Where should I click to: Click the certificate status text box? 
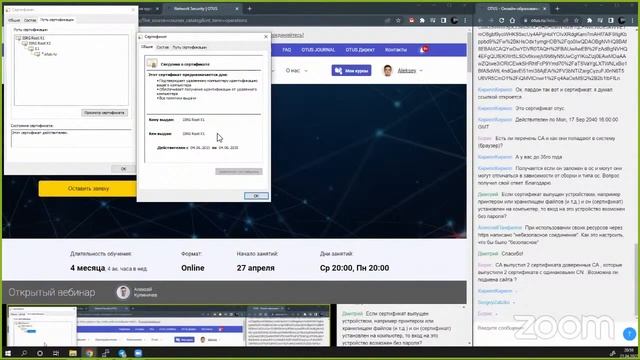pos(71,138)
